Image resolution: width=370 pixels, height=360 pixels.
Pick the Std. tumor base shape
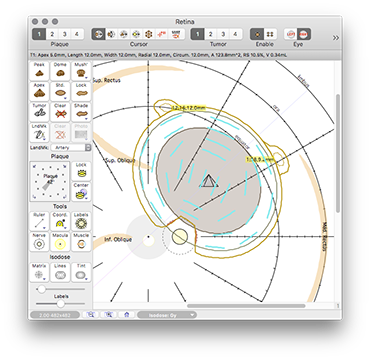pos(60,91)
